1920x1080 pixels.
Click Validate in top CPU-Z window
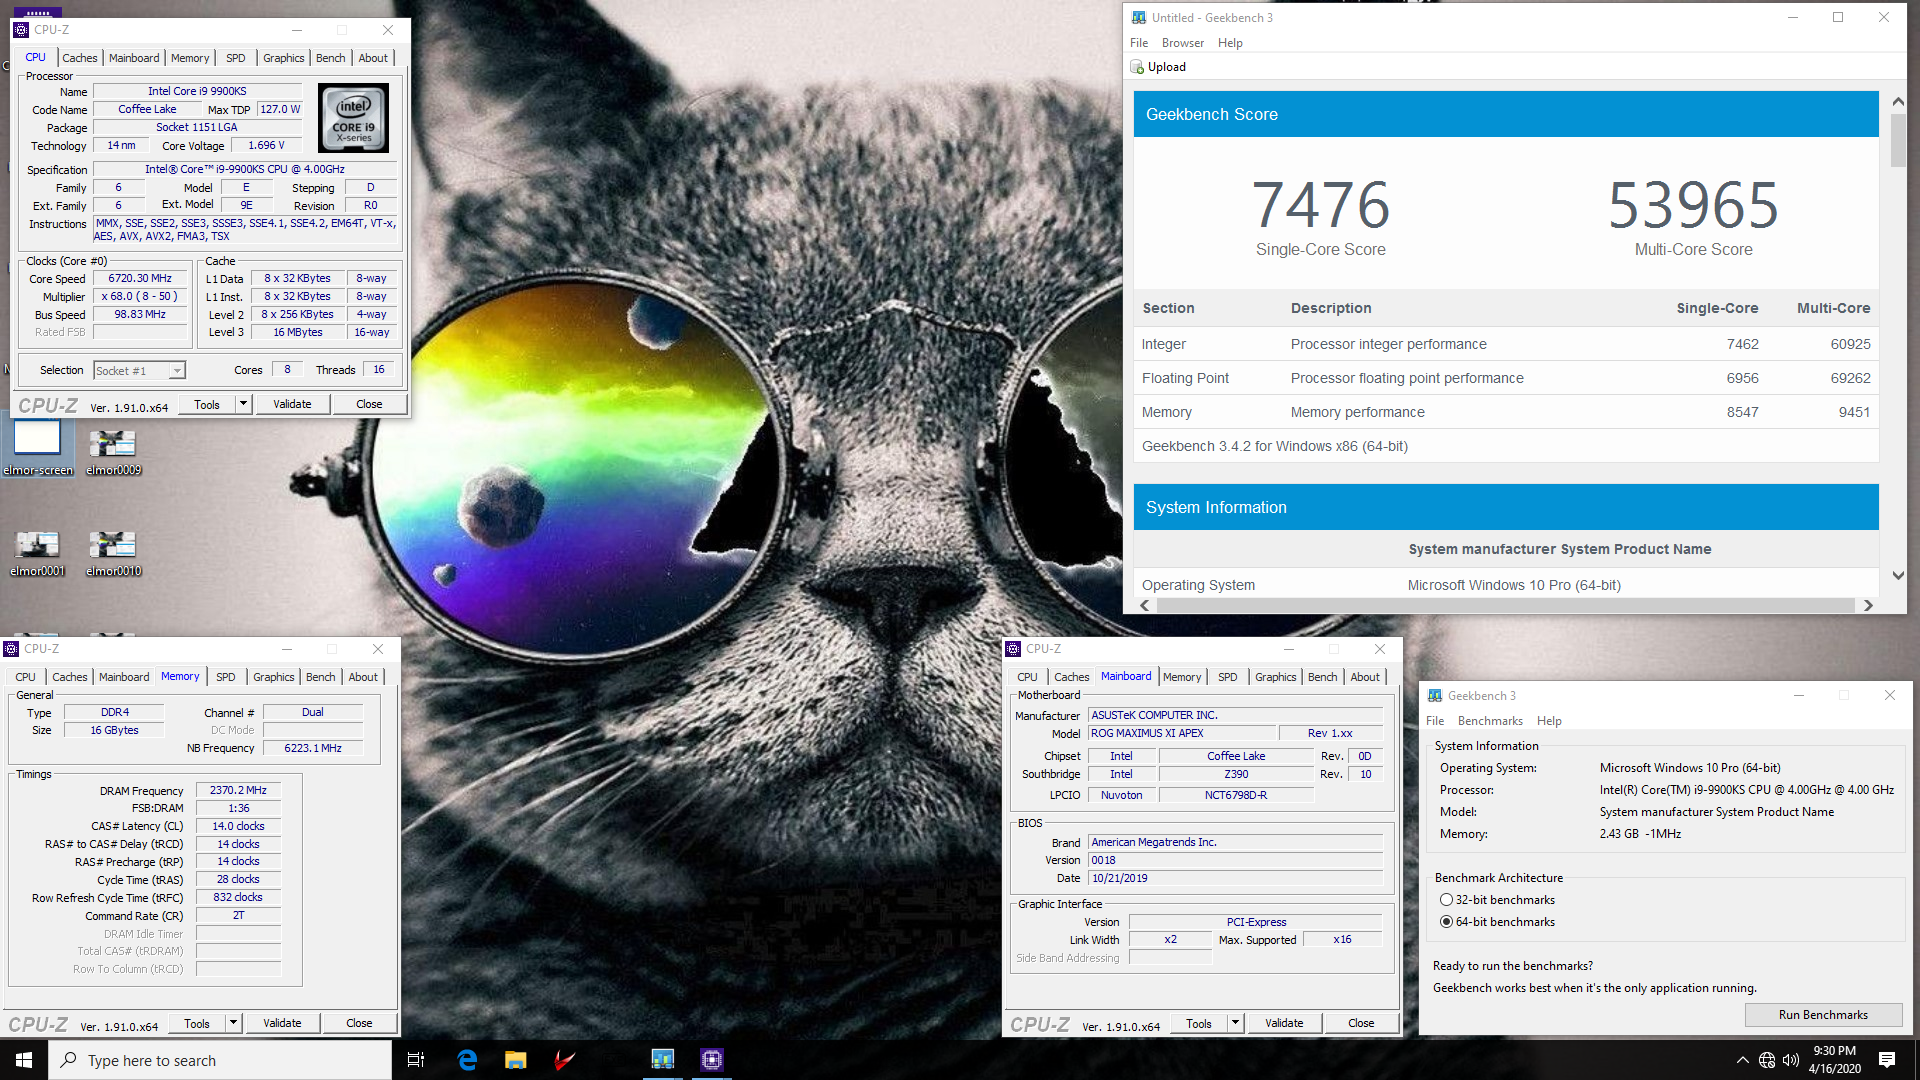292,404
